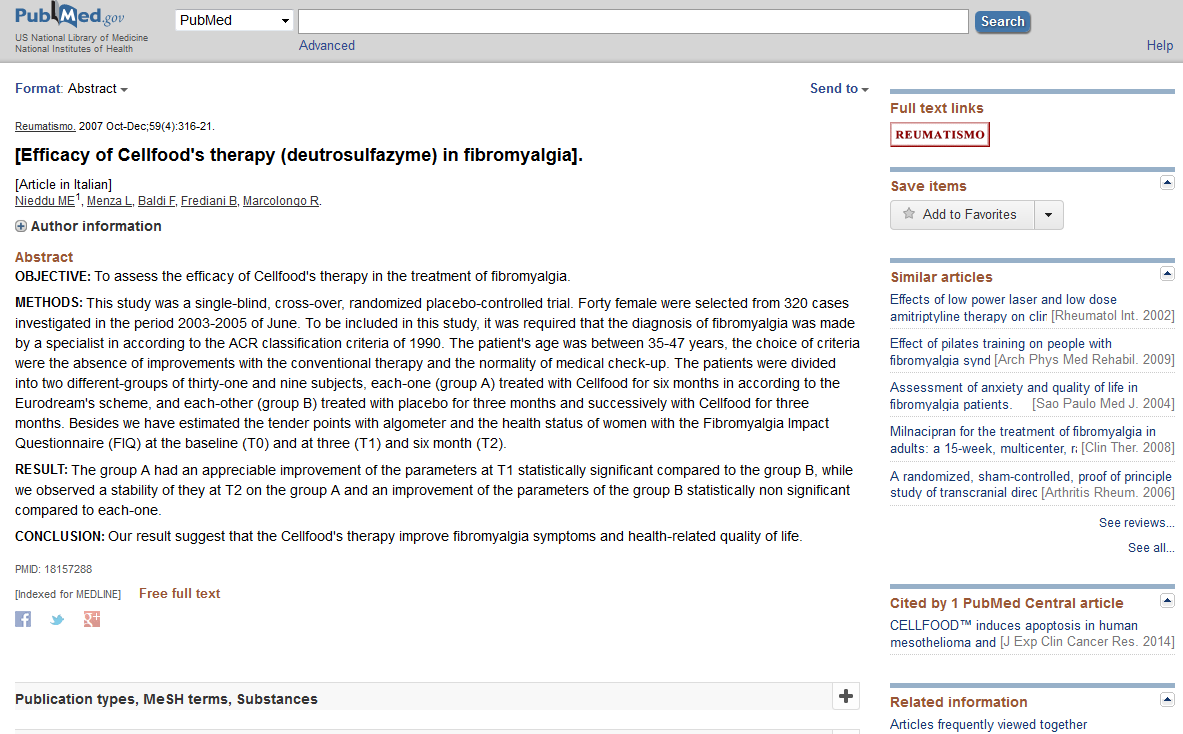Click the [Article in Italian] note

(x=63, y=185)
